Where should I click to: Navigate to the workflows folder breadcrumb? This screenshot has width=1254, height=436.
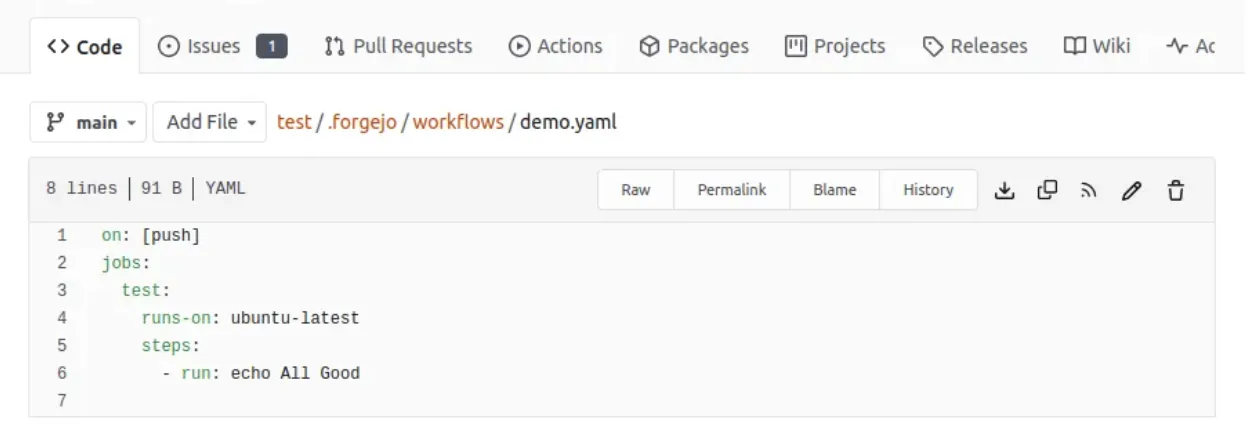pos(458,122)
